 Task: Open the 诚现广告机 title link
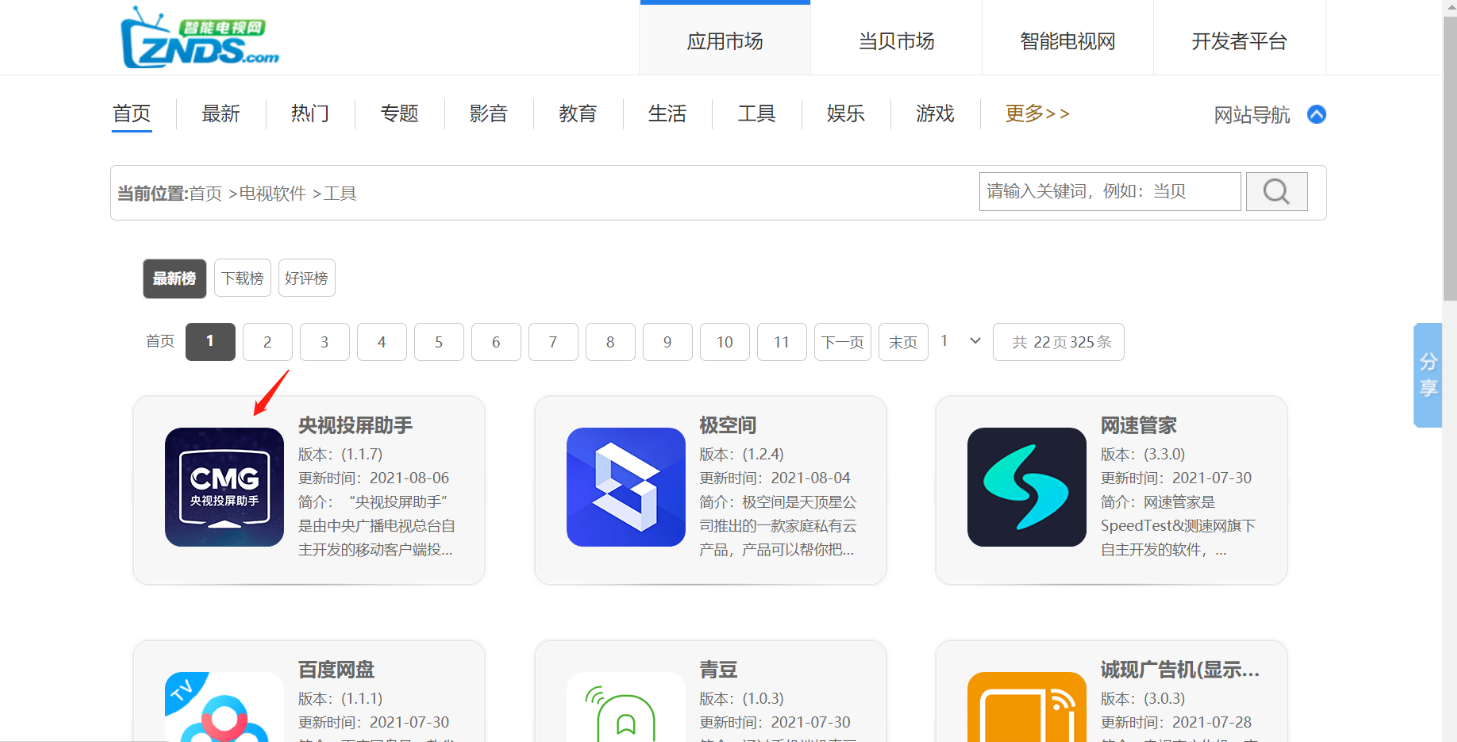(1180, 669)
